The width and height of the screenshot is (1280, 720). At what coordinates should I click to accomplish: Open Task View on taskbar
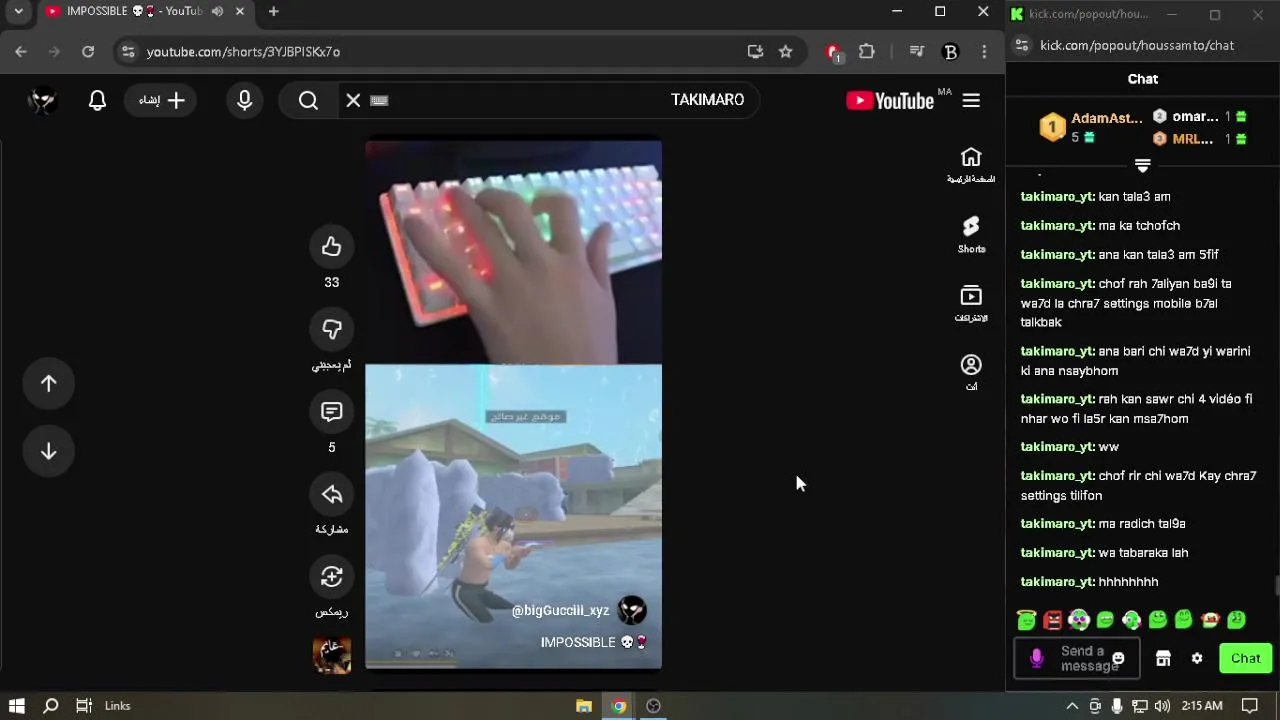pyautogui.click(x=84, y=706)
